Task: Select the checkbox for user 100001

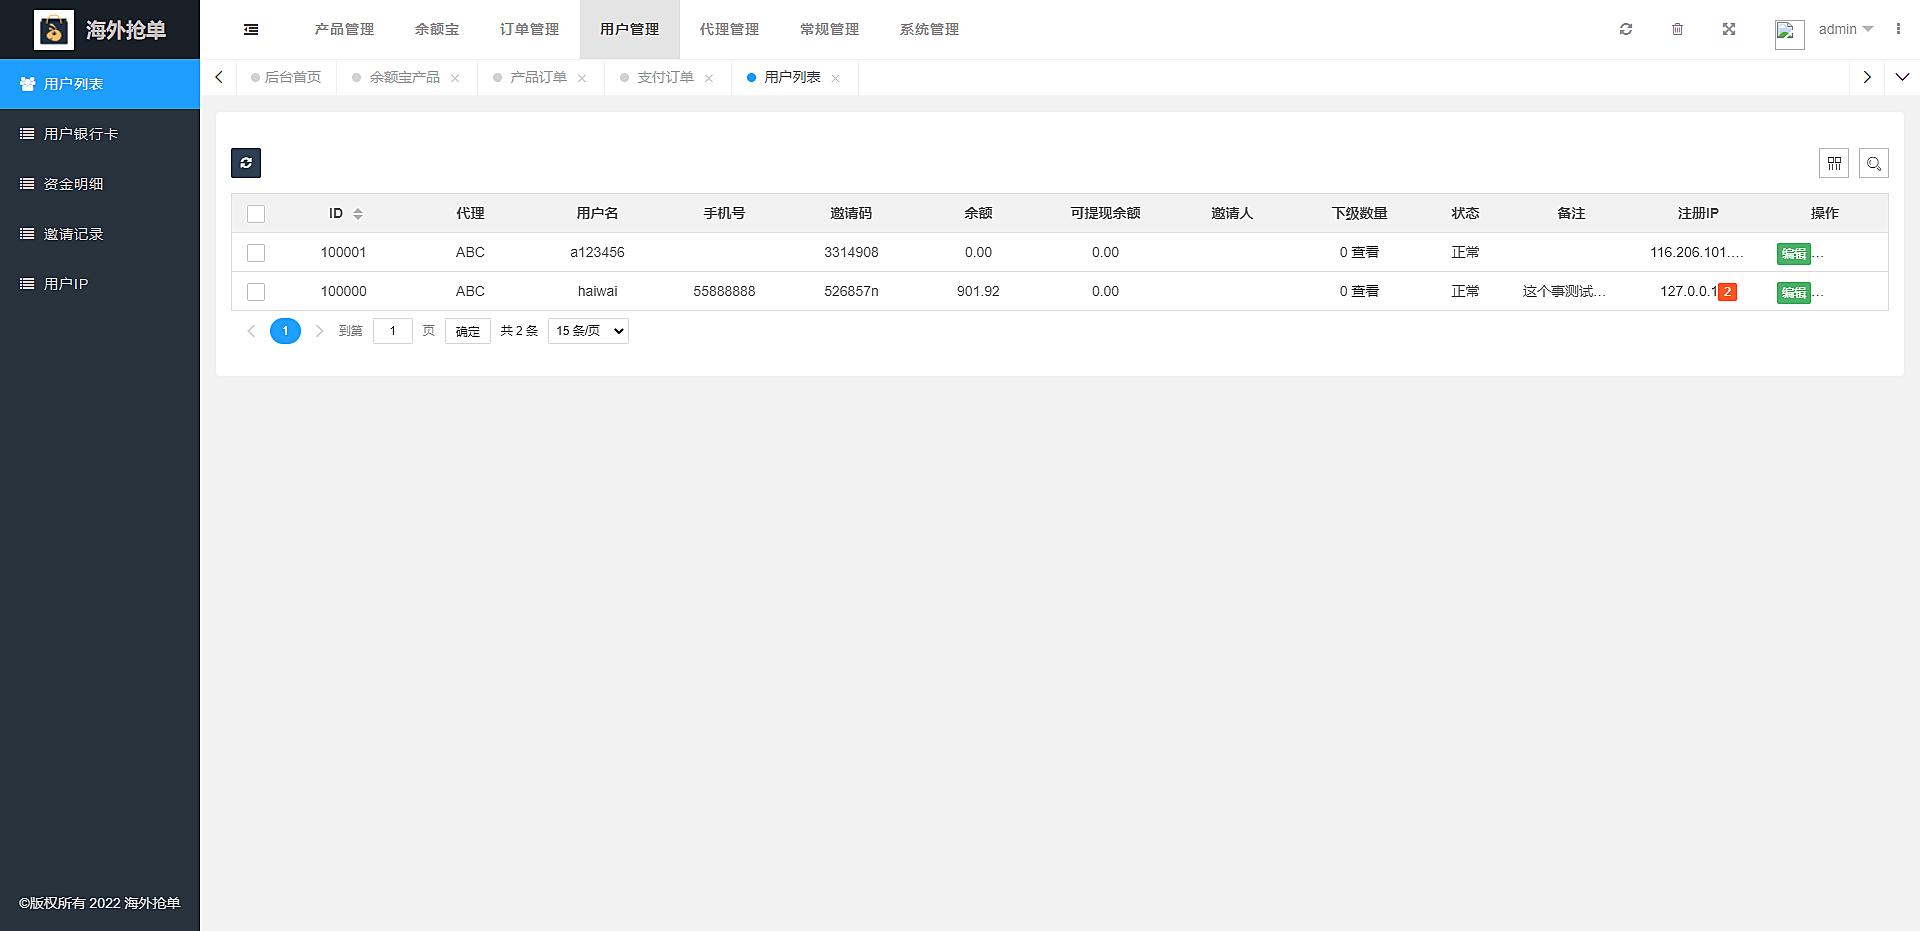Action: point(256,253)
